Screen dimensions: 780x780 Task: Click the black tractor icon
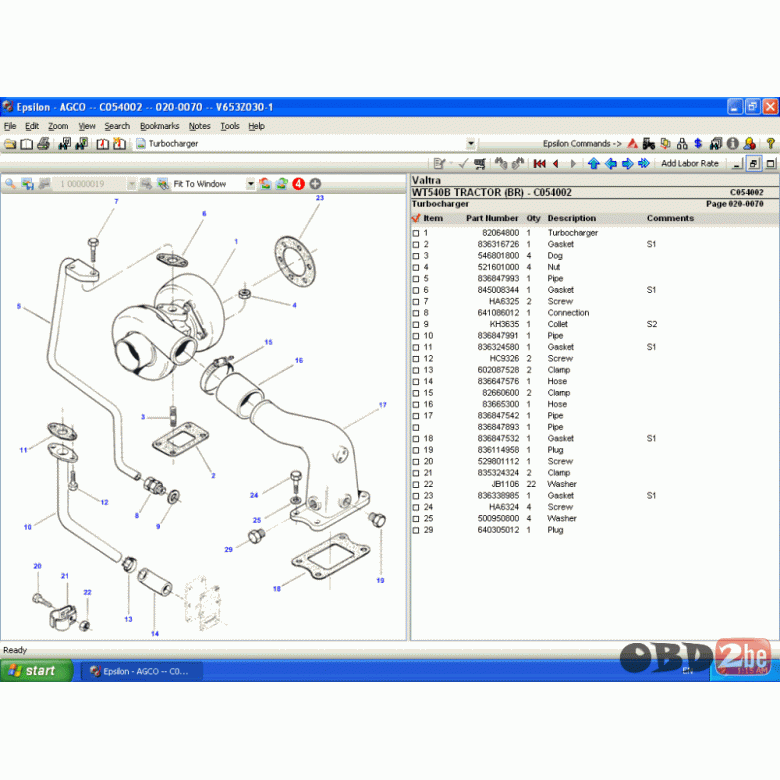click(x=649, y=144)
